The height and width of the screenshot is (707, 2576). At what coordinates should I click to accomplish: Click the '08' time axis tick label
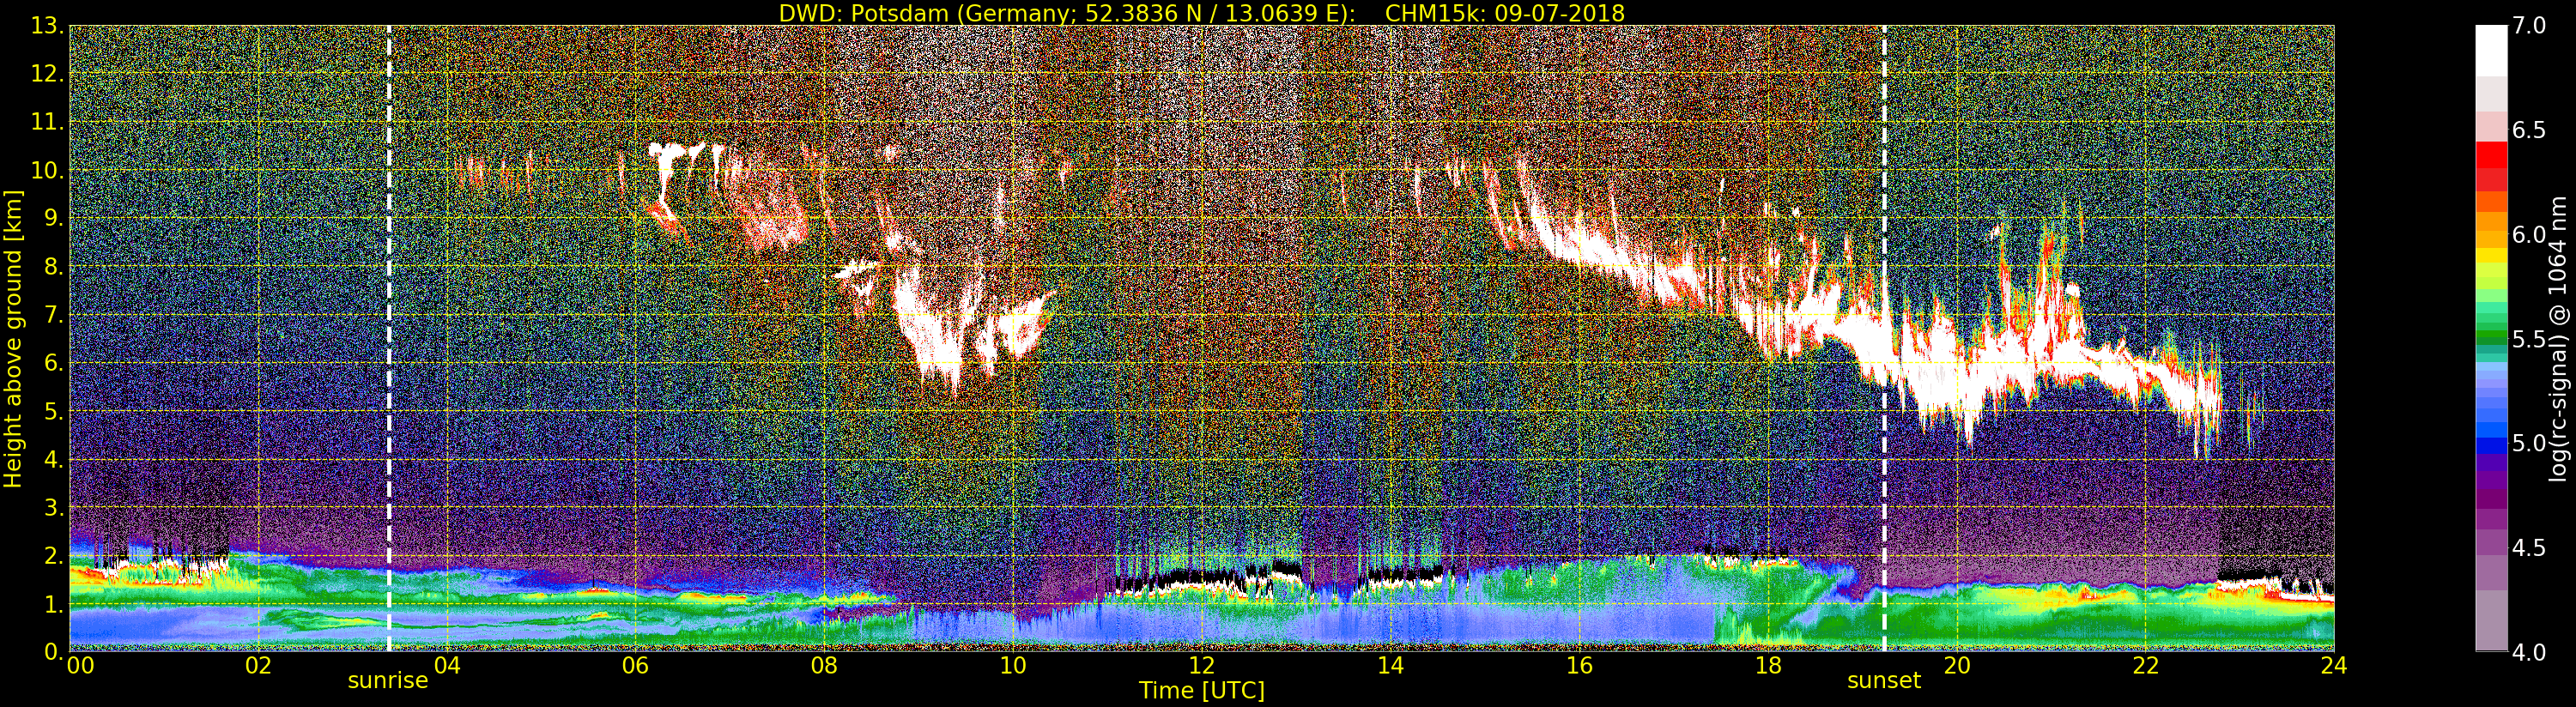pyautogui.click(x=824, y=666)
